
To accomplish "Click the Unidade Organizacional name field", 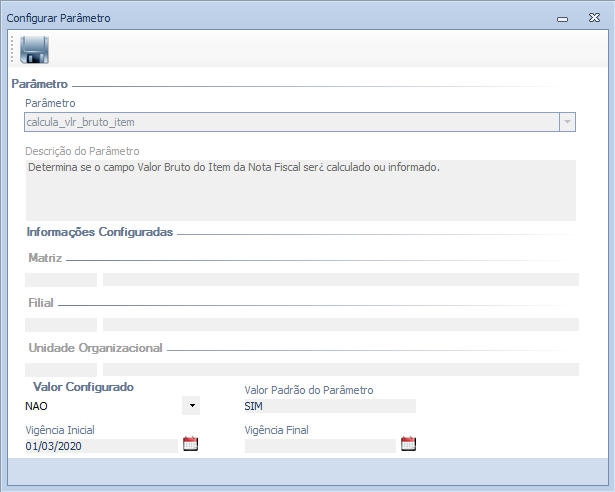I will pyautogui.click(x=340, y=370).
